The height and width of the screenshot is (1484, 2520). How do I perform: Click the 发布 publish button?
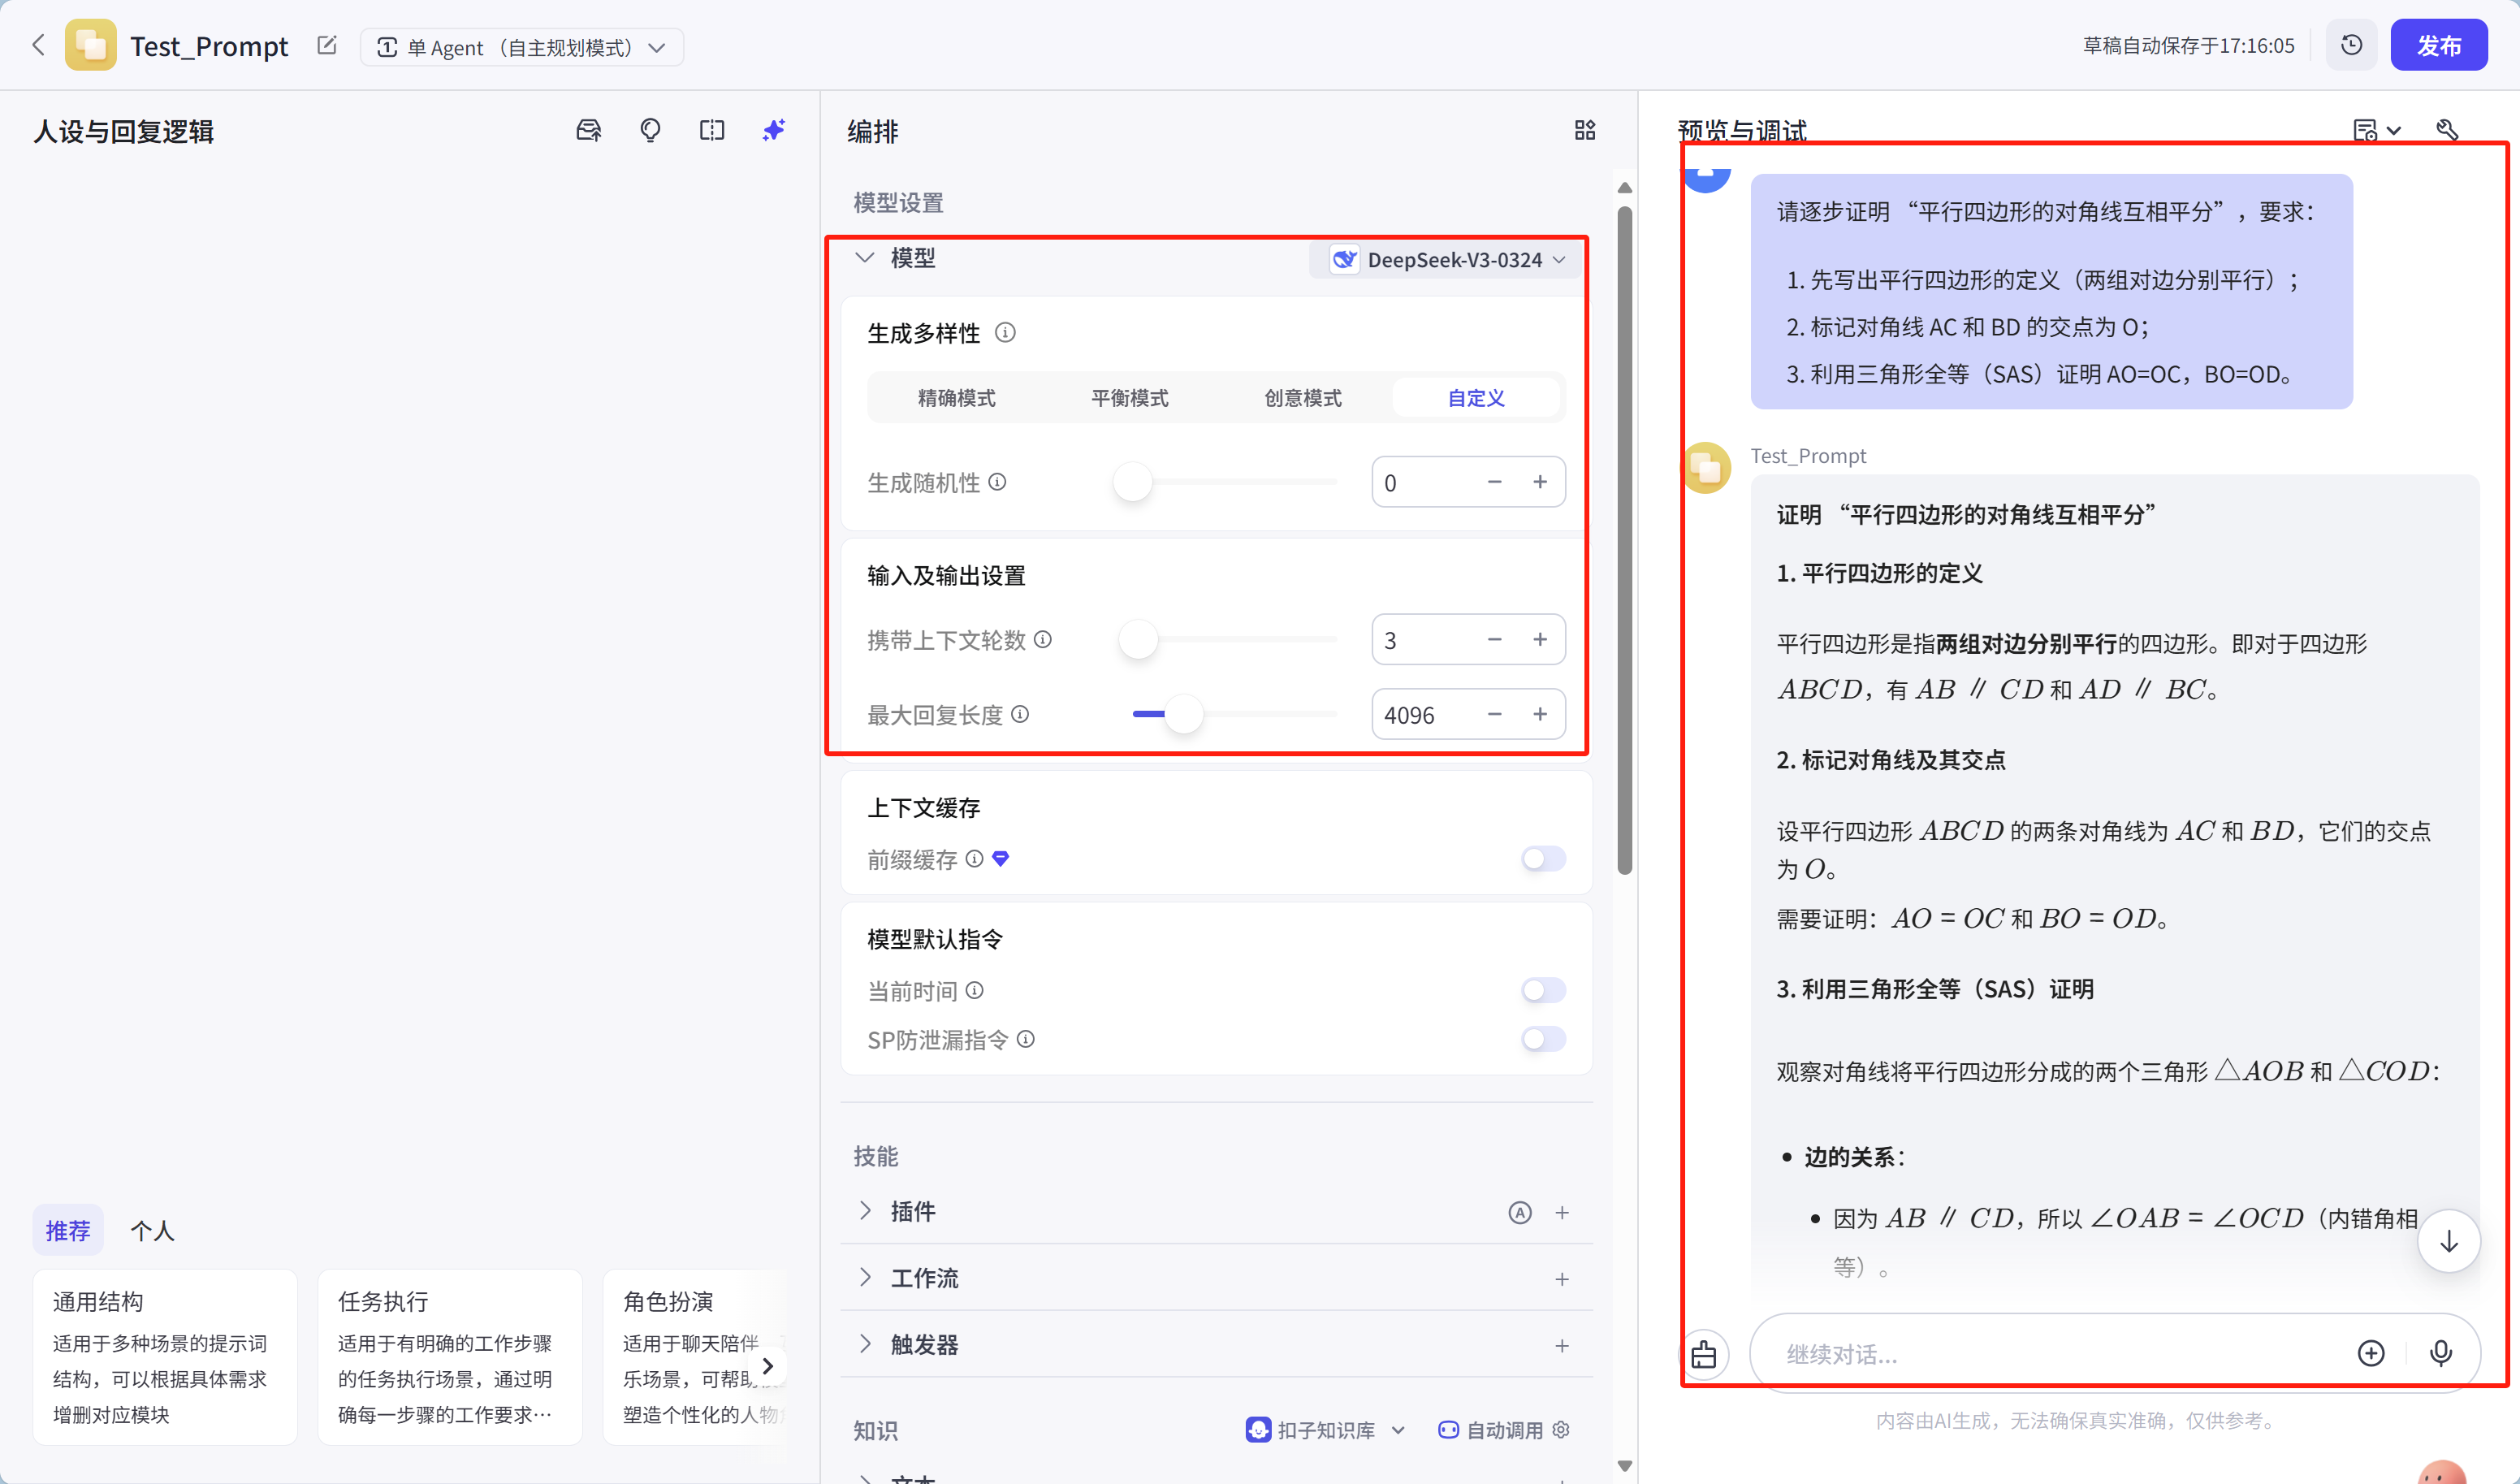pyautogui.click(x=2438, y=46)
